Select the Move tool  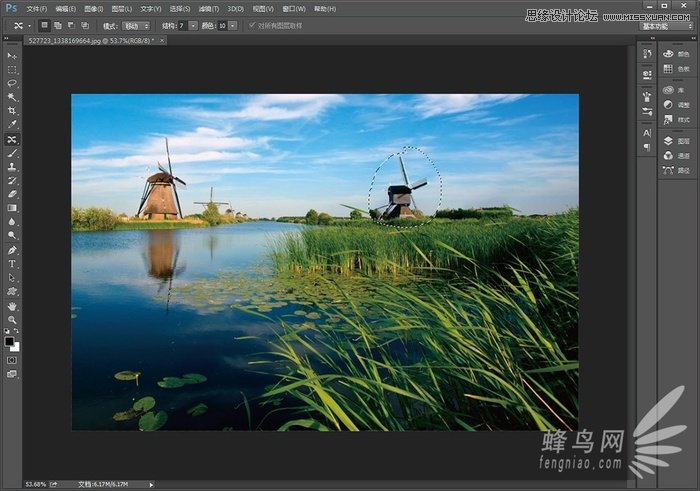tap(12, 56)
